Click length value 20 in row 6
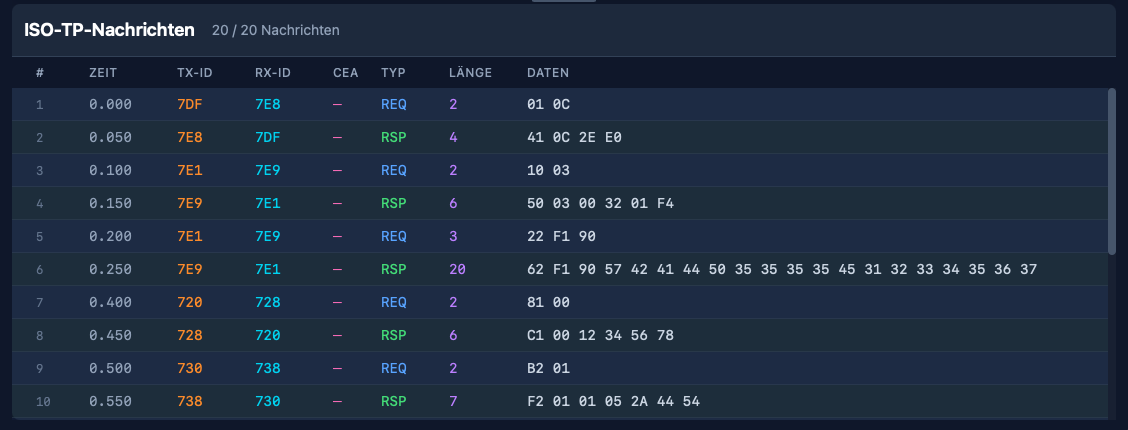This screenshot has width=1128, height=430. tap(457, 269)
